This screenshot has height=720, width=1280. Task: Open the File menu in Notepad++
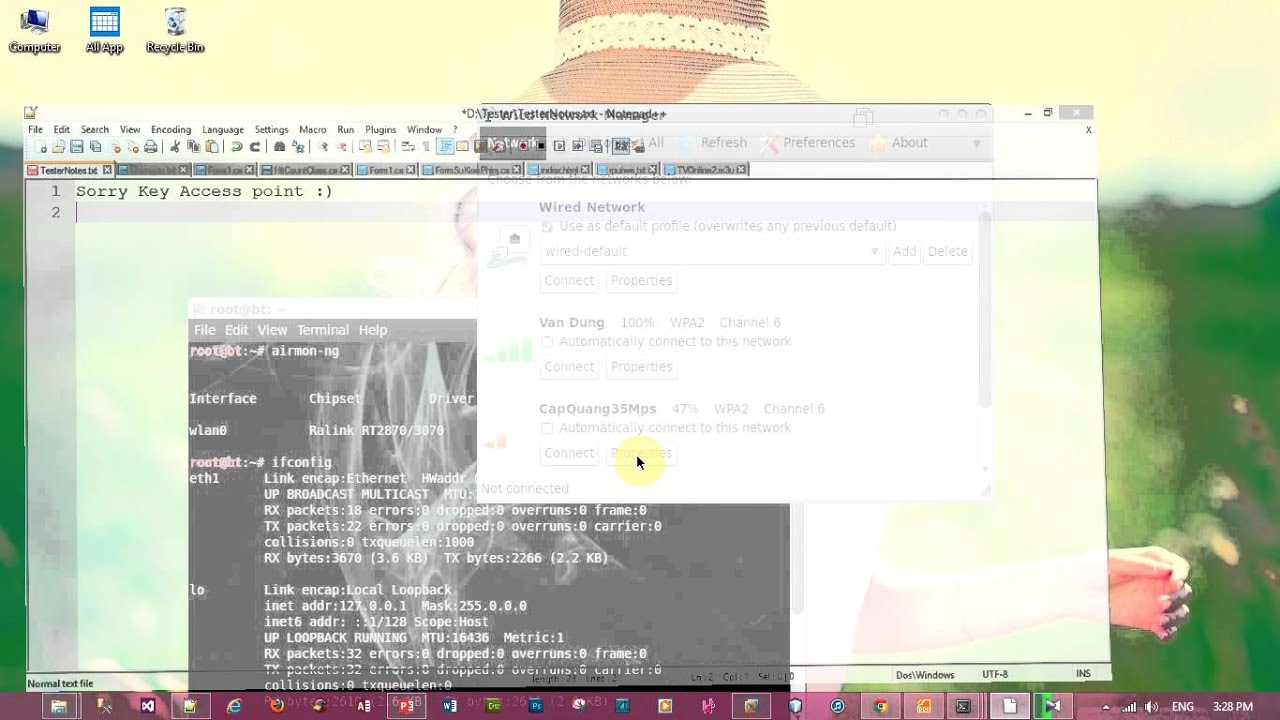(35, 130)
